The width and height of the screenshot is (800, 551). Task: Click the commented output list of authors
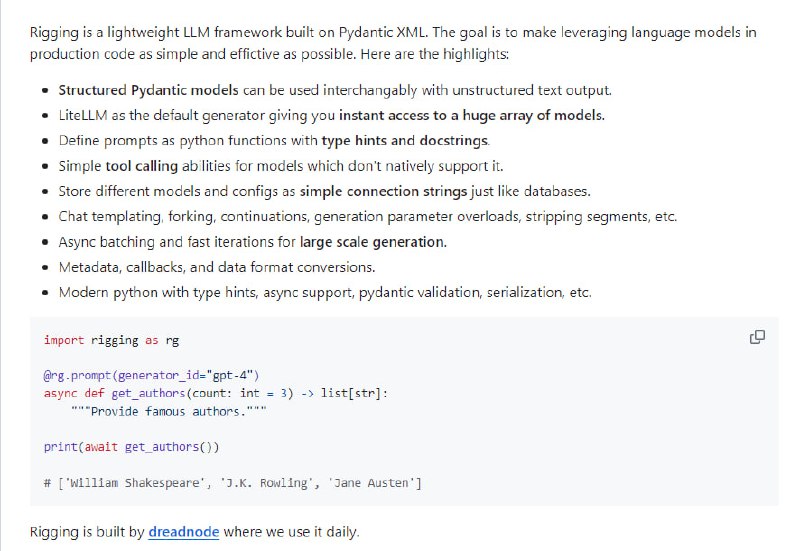click(x=233, y=483)
